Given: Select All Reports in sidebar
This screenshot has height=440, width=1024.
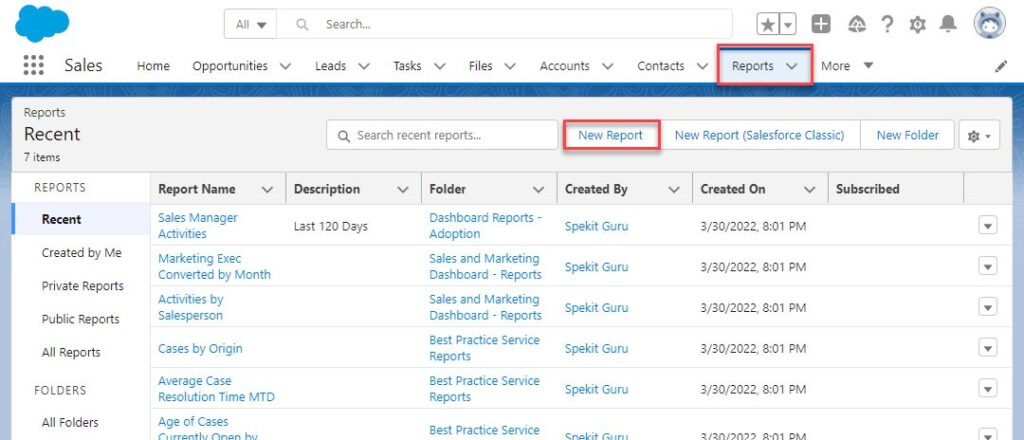Looking at the screenshot, I should coord(71,353).
